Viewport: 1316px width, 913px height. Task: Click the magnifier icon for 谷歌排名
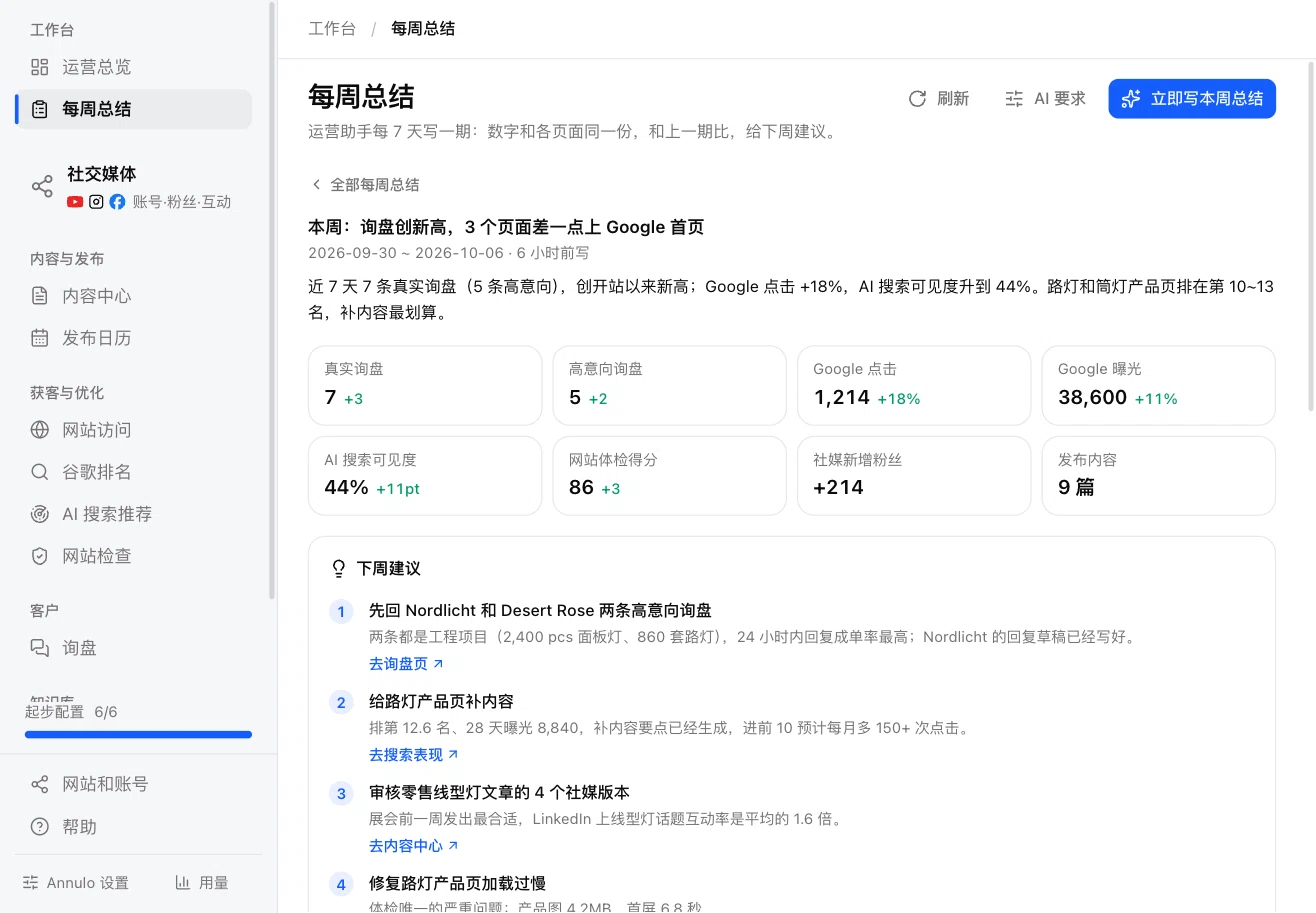(39, 472)
